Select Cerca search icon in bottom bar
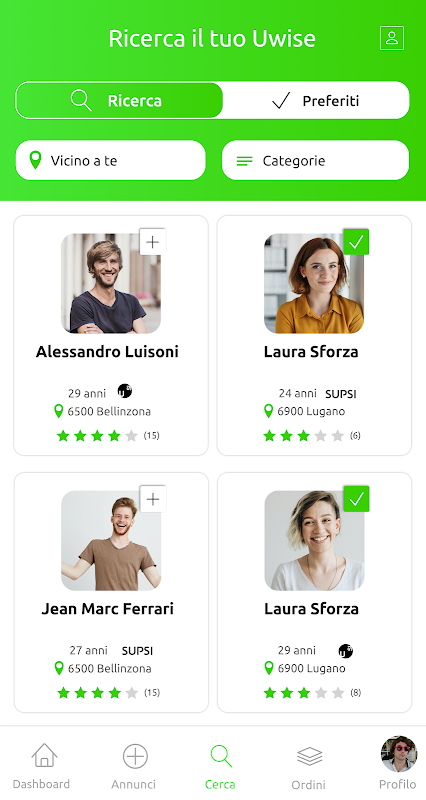The width and height of the screenshot is (426, 800). [x=221, y=756]
